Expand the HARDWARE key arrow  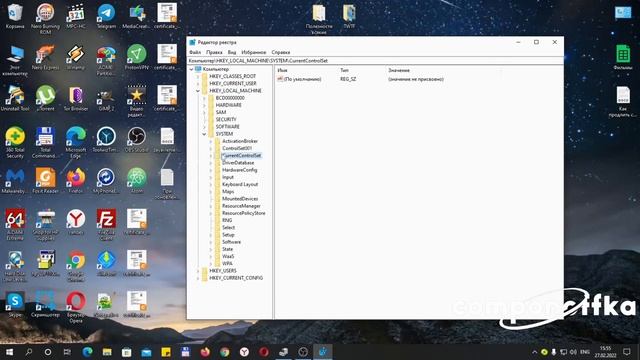(204, 105)
